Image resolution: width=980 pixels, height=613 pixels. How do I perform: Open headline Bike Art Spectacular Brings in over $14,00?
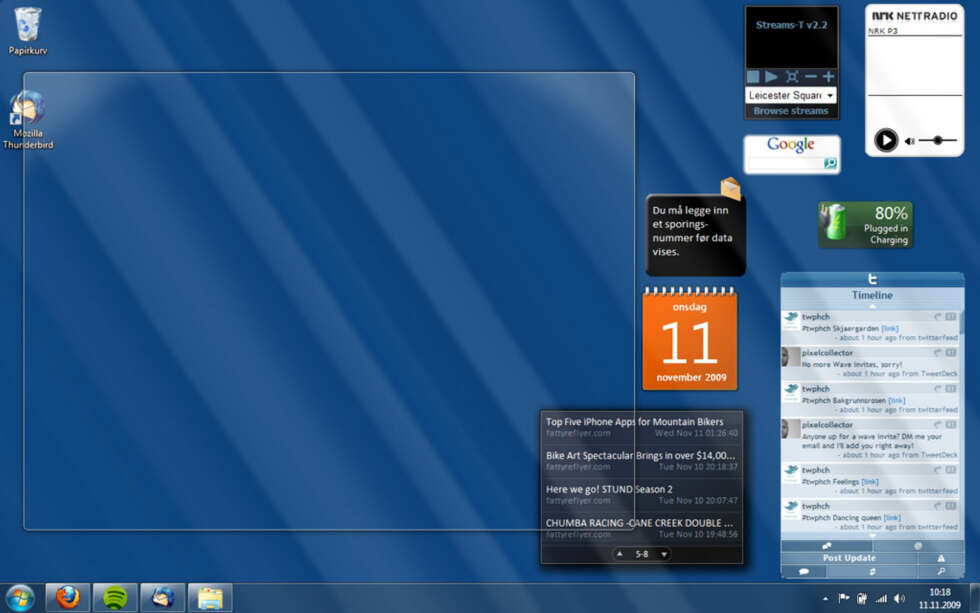(x=640, y=456)
